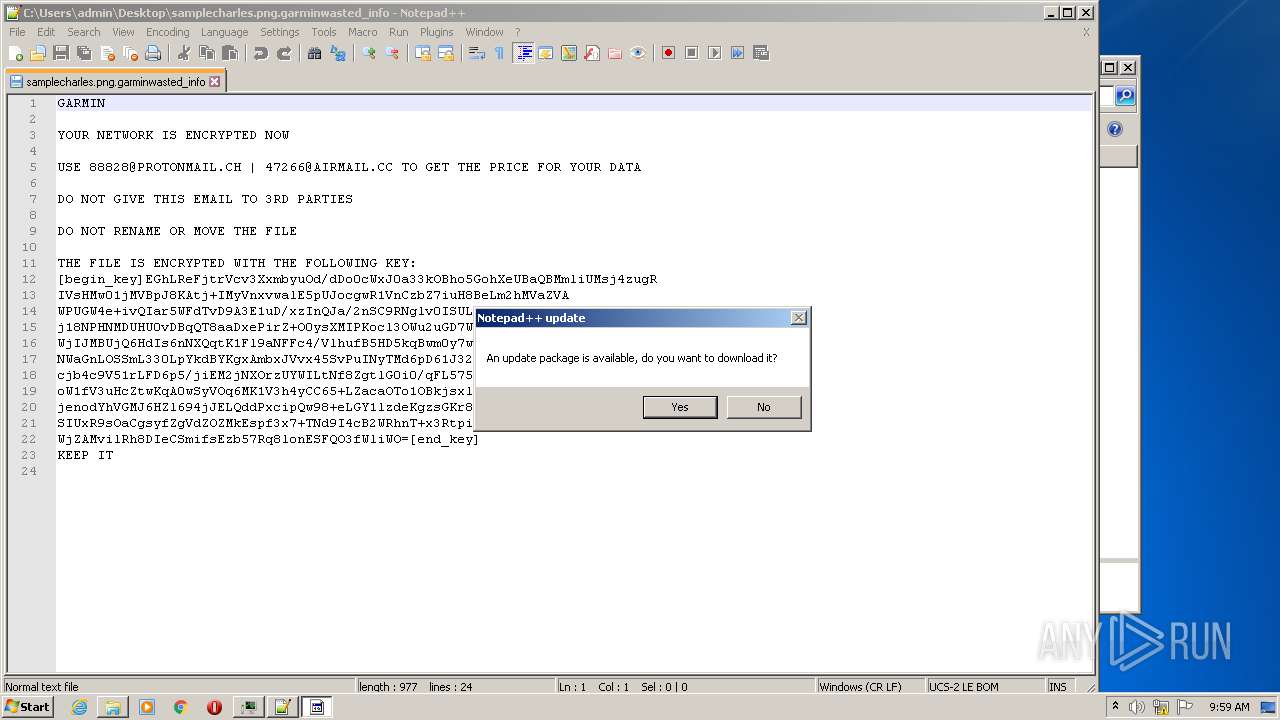1280x720 pixels.
Task: Click the volume speaker tray icon
Action: (1137, 707)
